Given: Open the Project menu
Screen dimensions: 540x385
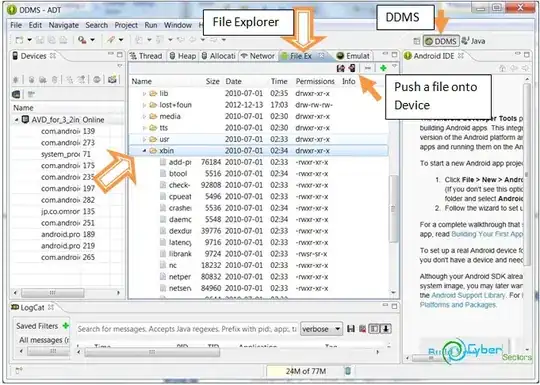Looking at the screenshot, I should pos(126,25).
